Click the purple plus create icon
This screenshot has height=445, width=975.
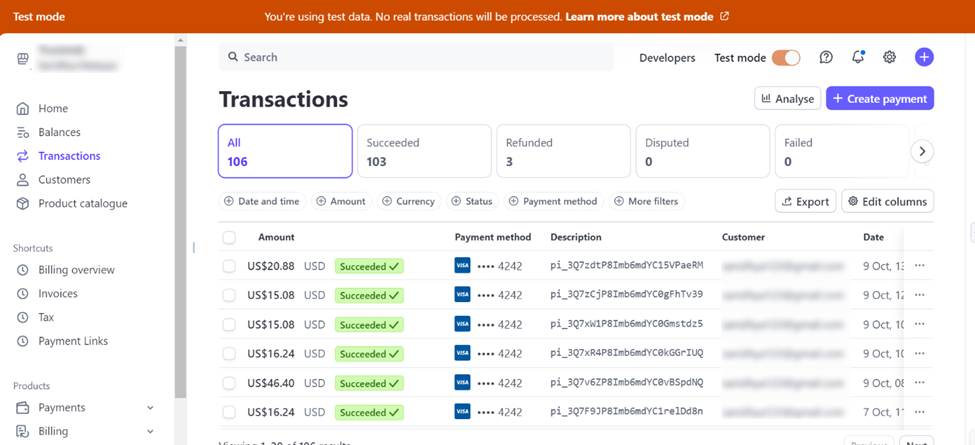(924, 58)
